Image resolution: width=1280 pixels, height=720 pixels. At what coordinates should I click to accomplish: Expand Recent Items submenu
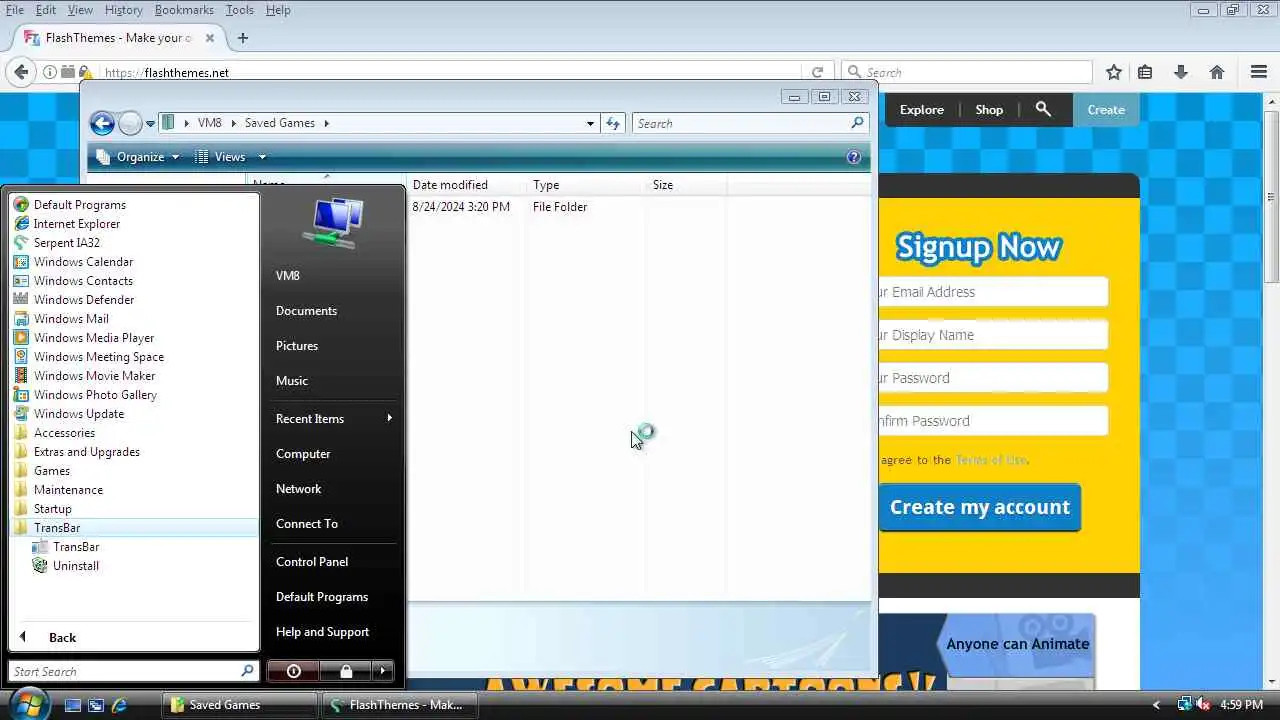[x=333, y=419]
